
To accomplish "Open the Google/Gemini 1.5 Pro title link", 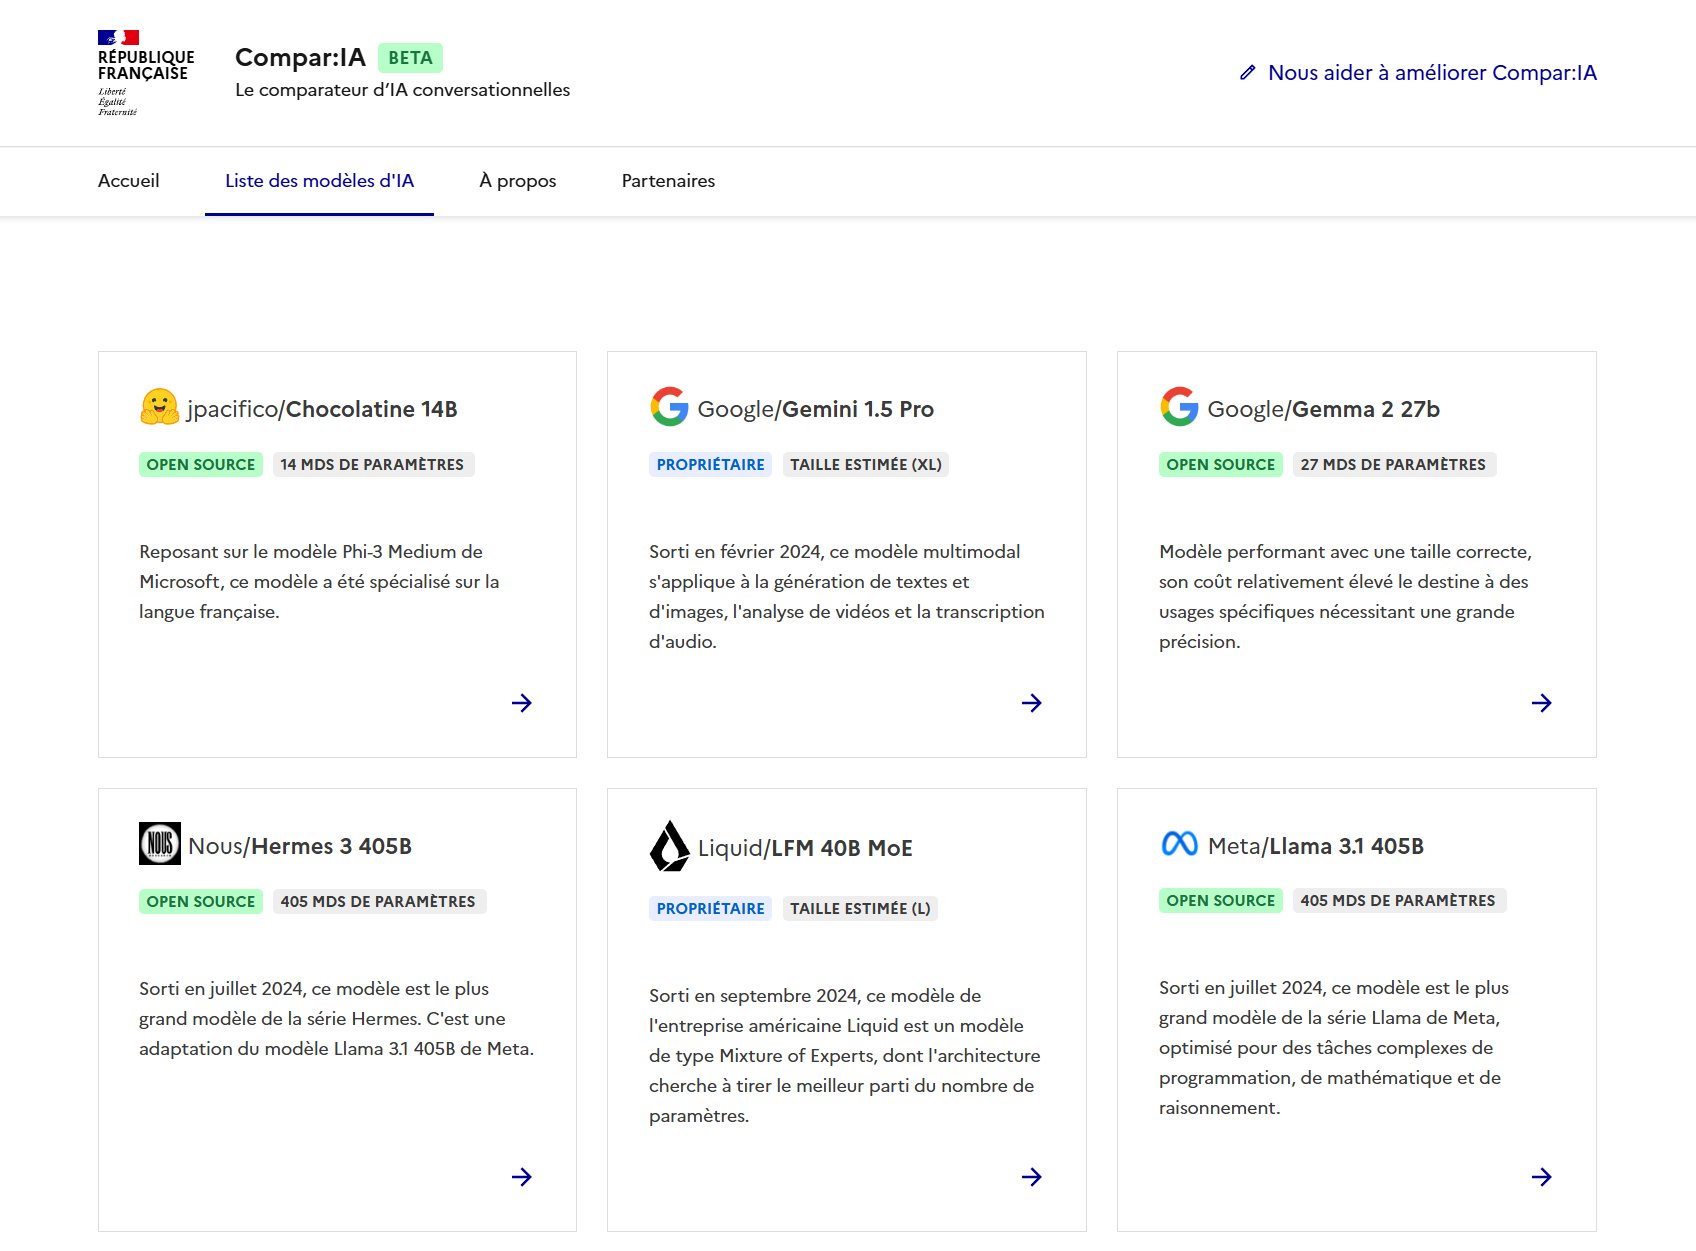I will click(816, 409).
